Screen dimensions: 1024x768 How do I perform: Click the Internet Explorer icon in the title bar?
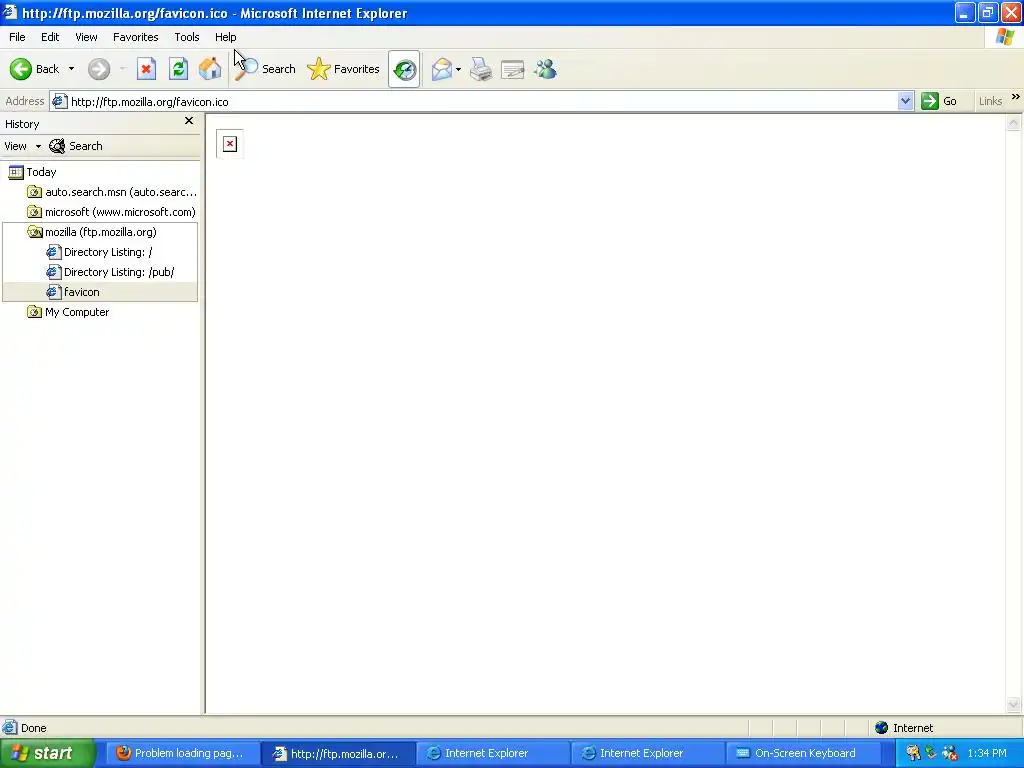point(9,12)
